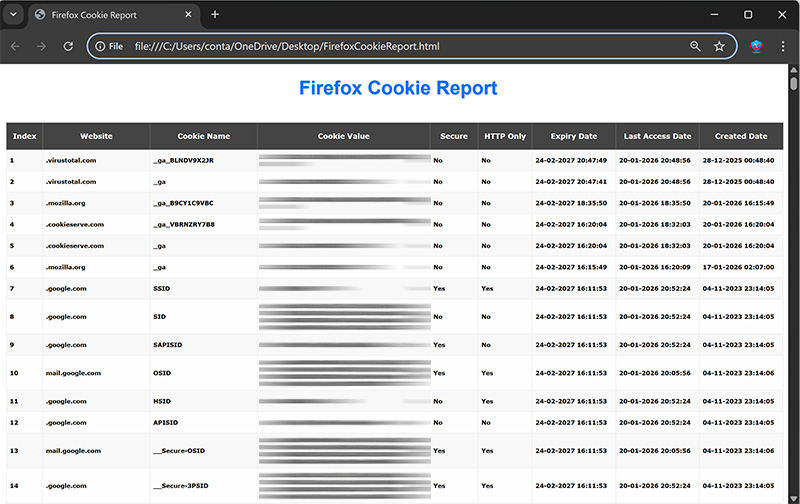Open a new tab with plus button
This screenshot has width=800, height=504.
[x=215, y=15]
